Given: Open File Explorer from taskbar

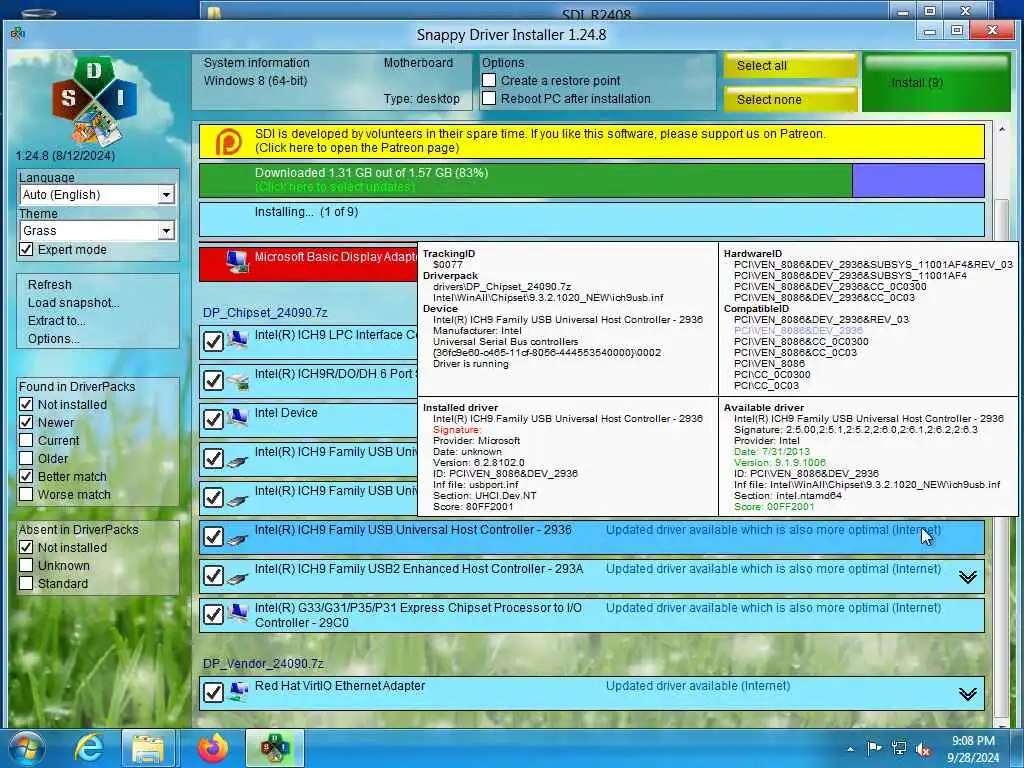Looking at the screenshot, I should click(x=148, y=748).
